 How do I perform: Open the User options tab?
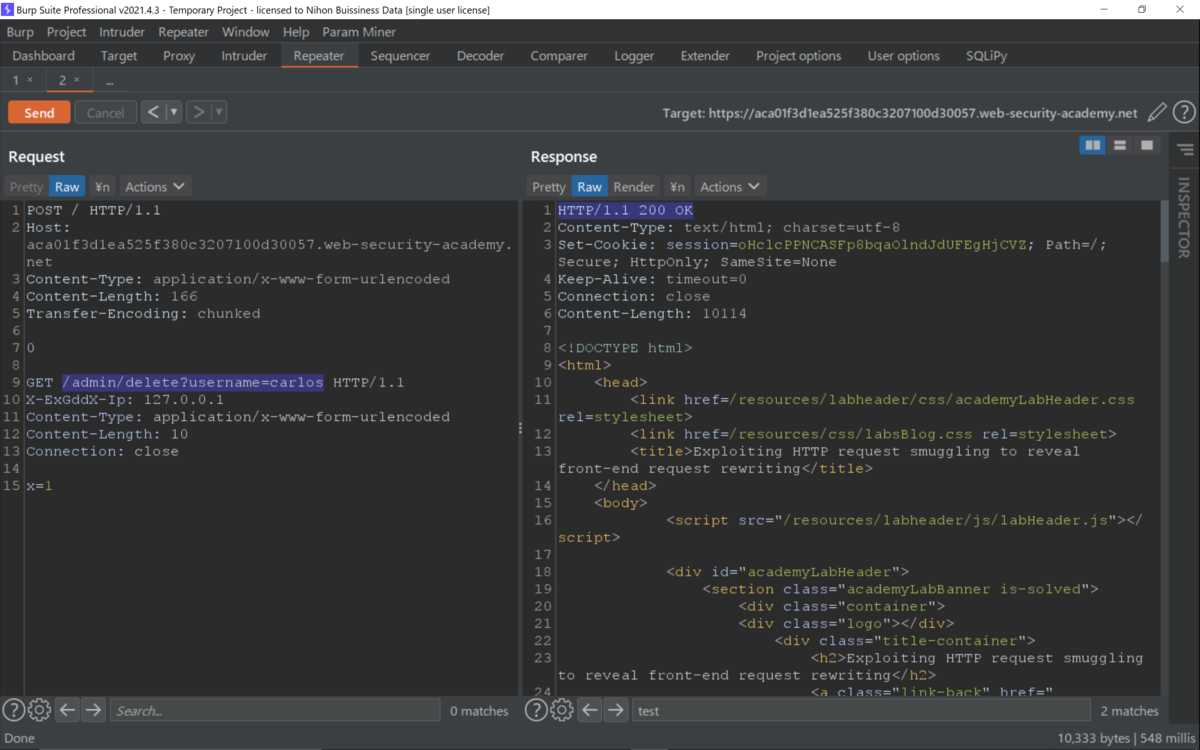tap(903, 56)
